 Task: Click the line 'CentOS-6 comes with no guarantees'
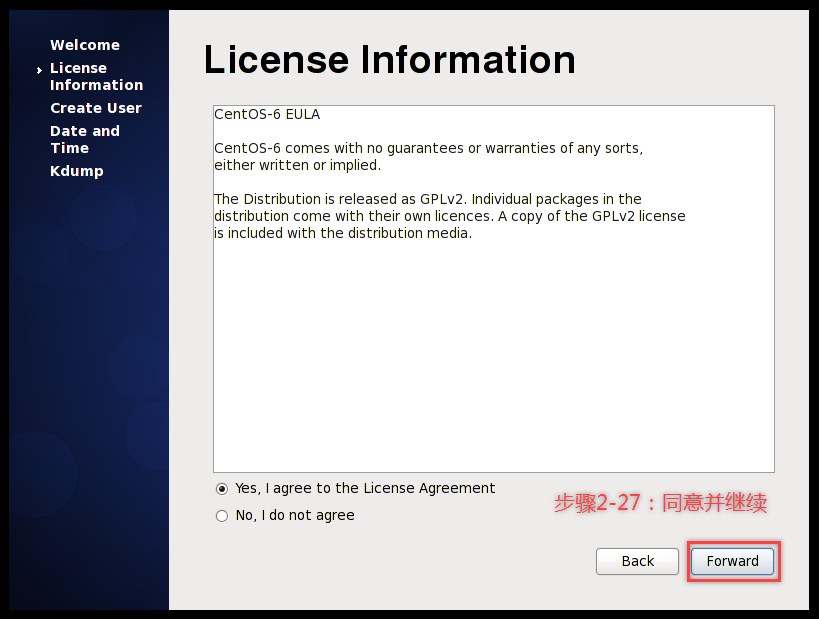(429, 148)
